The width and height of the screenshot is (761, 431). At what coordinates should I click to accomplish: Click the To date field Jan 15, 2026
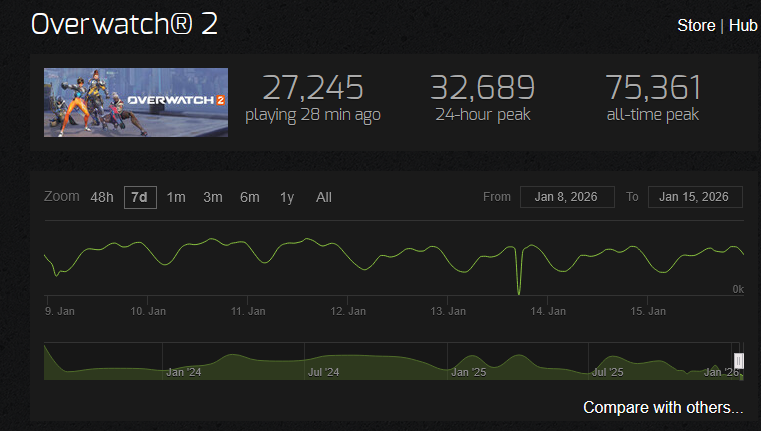tap(695, 197)
